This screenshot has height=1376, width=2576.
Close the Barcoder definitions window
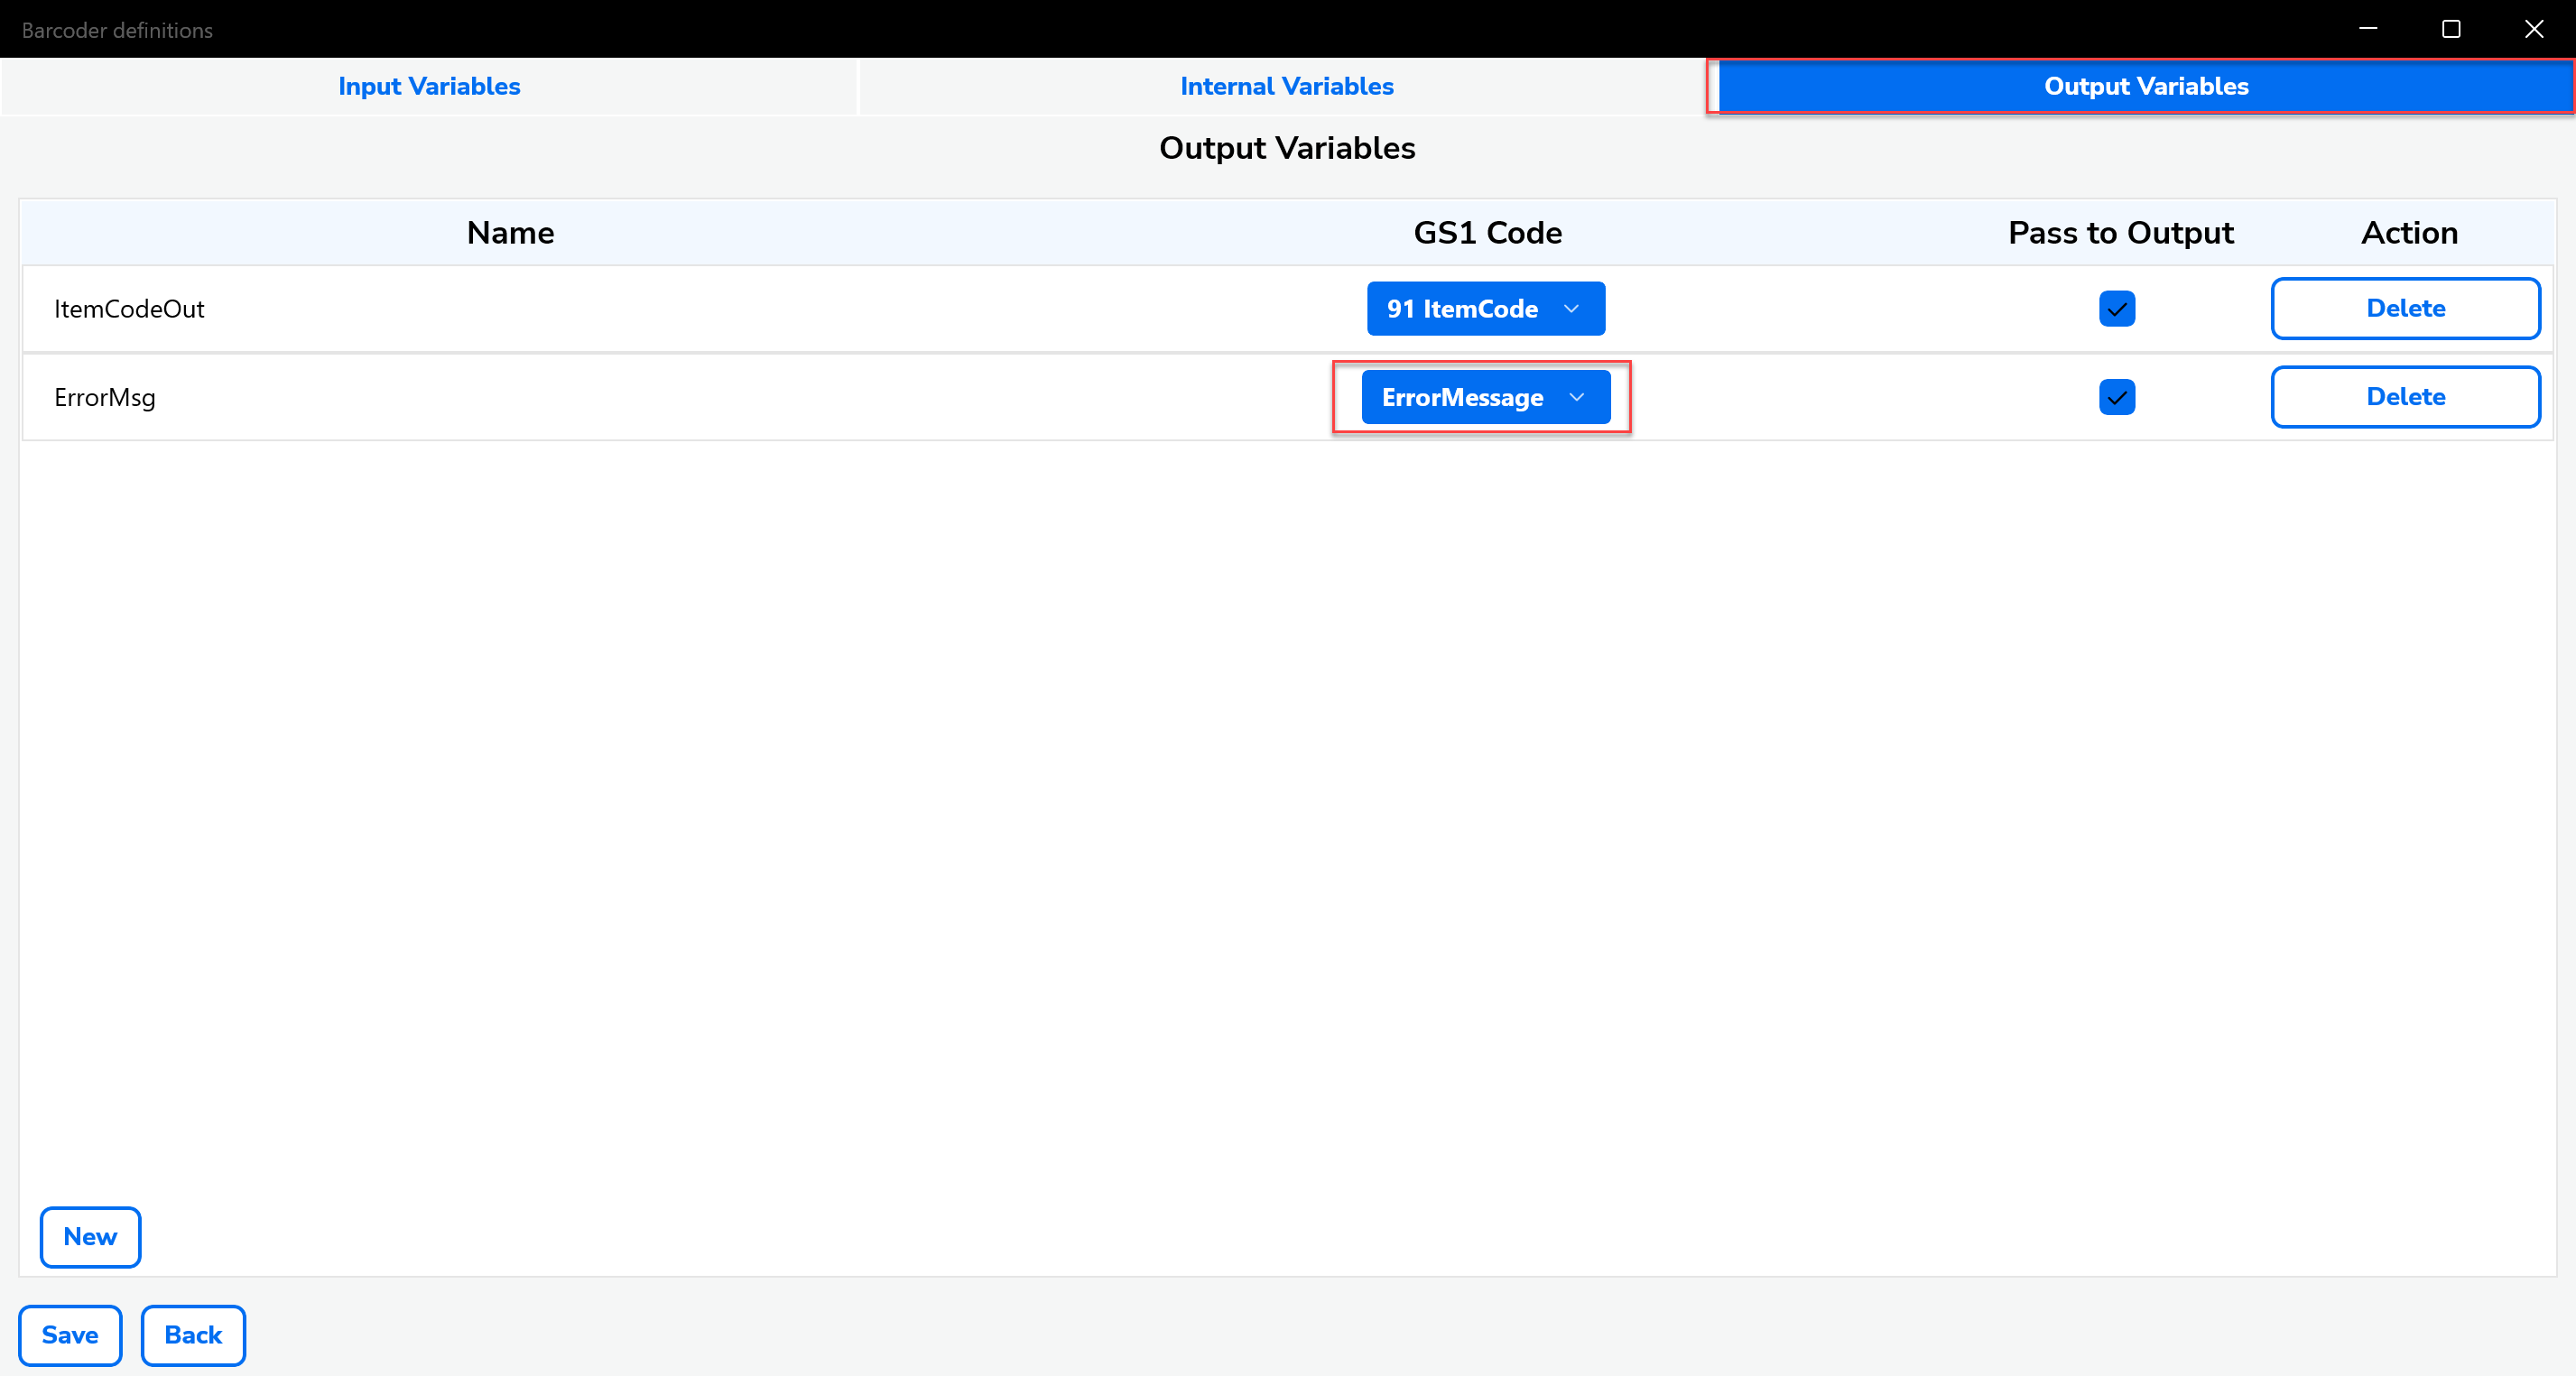pos(2534,29)
